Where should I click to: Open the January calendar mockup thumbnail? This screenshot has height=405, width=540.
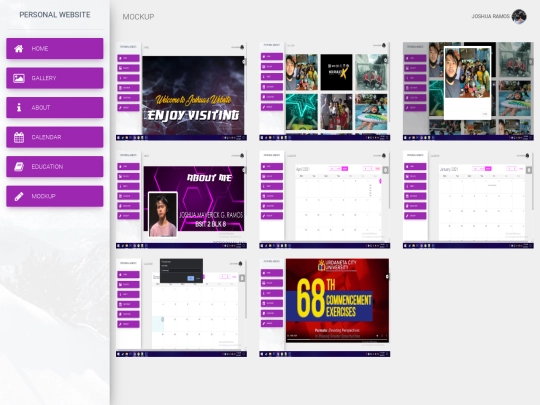pyautogui.click(x=468, y=199)
